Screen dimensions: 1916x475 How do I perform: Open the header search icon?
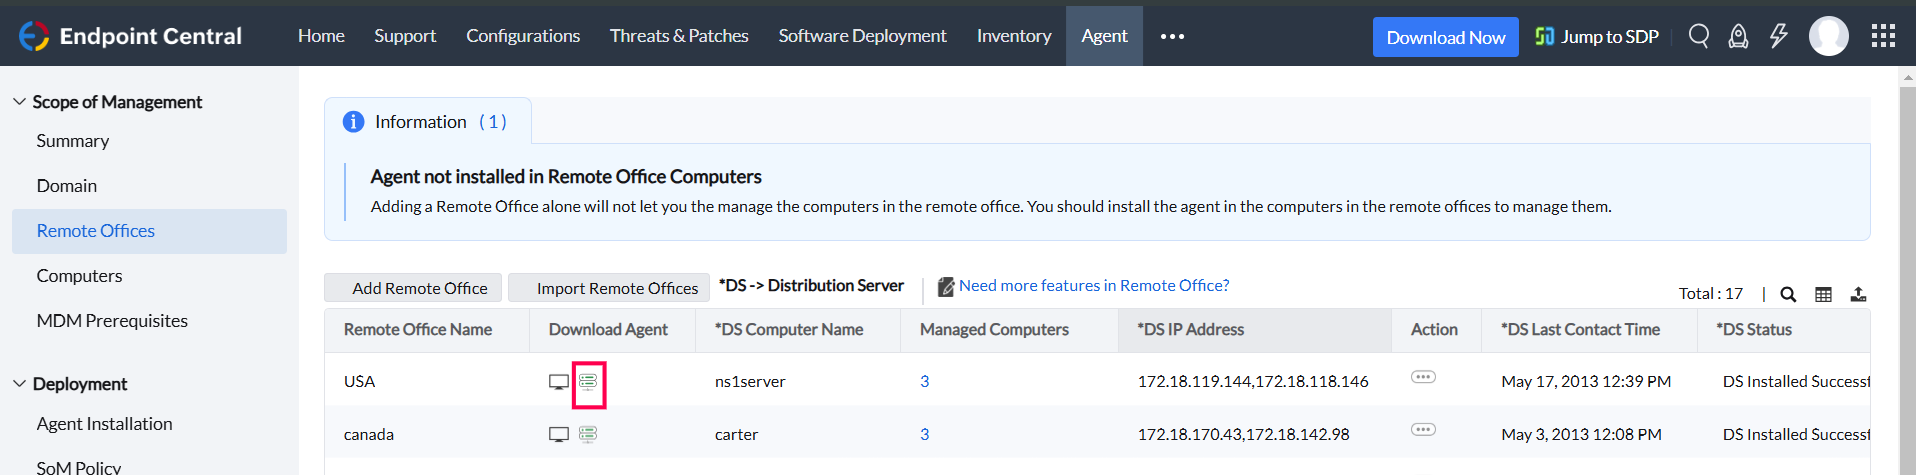1698,37
